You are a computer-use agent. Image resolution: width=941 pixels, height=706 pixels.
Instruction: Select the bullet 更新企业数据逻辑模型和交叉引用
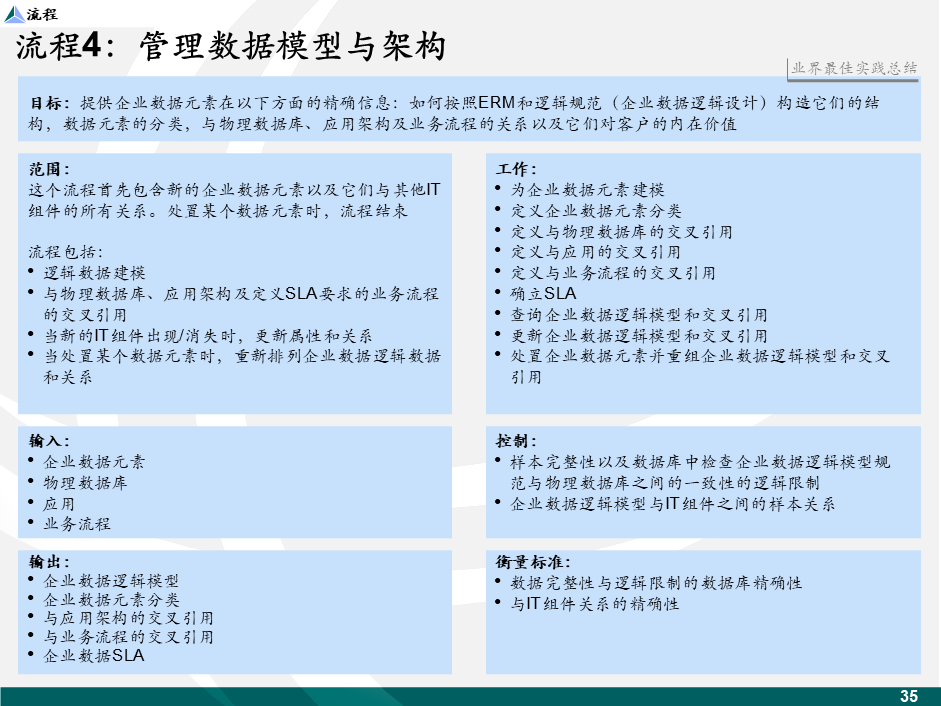pos(639,336)
